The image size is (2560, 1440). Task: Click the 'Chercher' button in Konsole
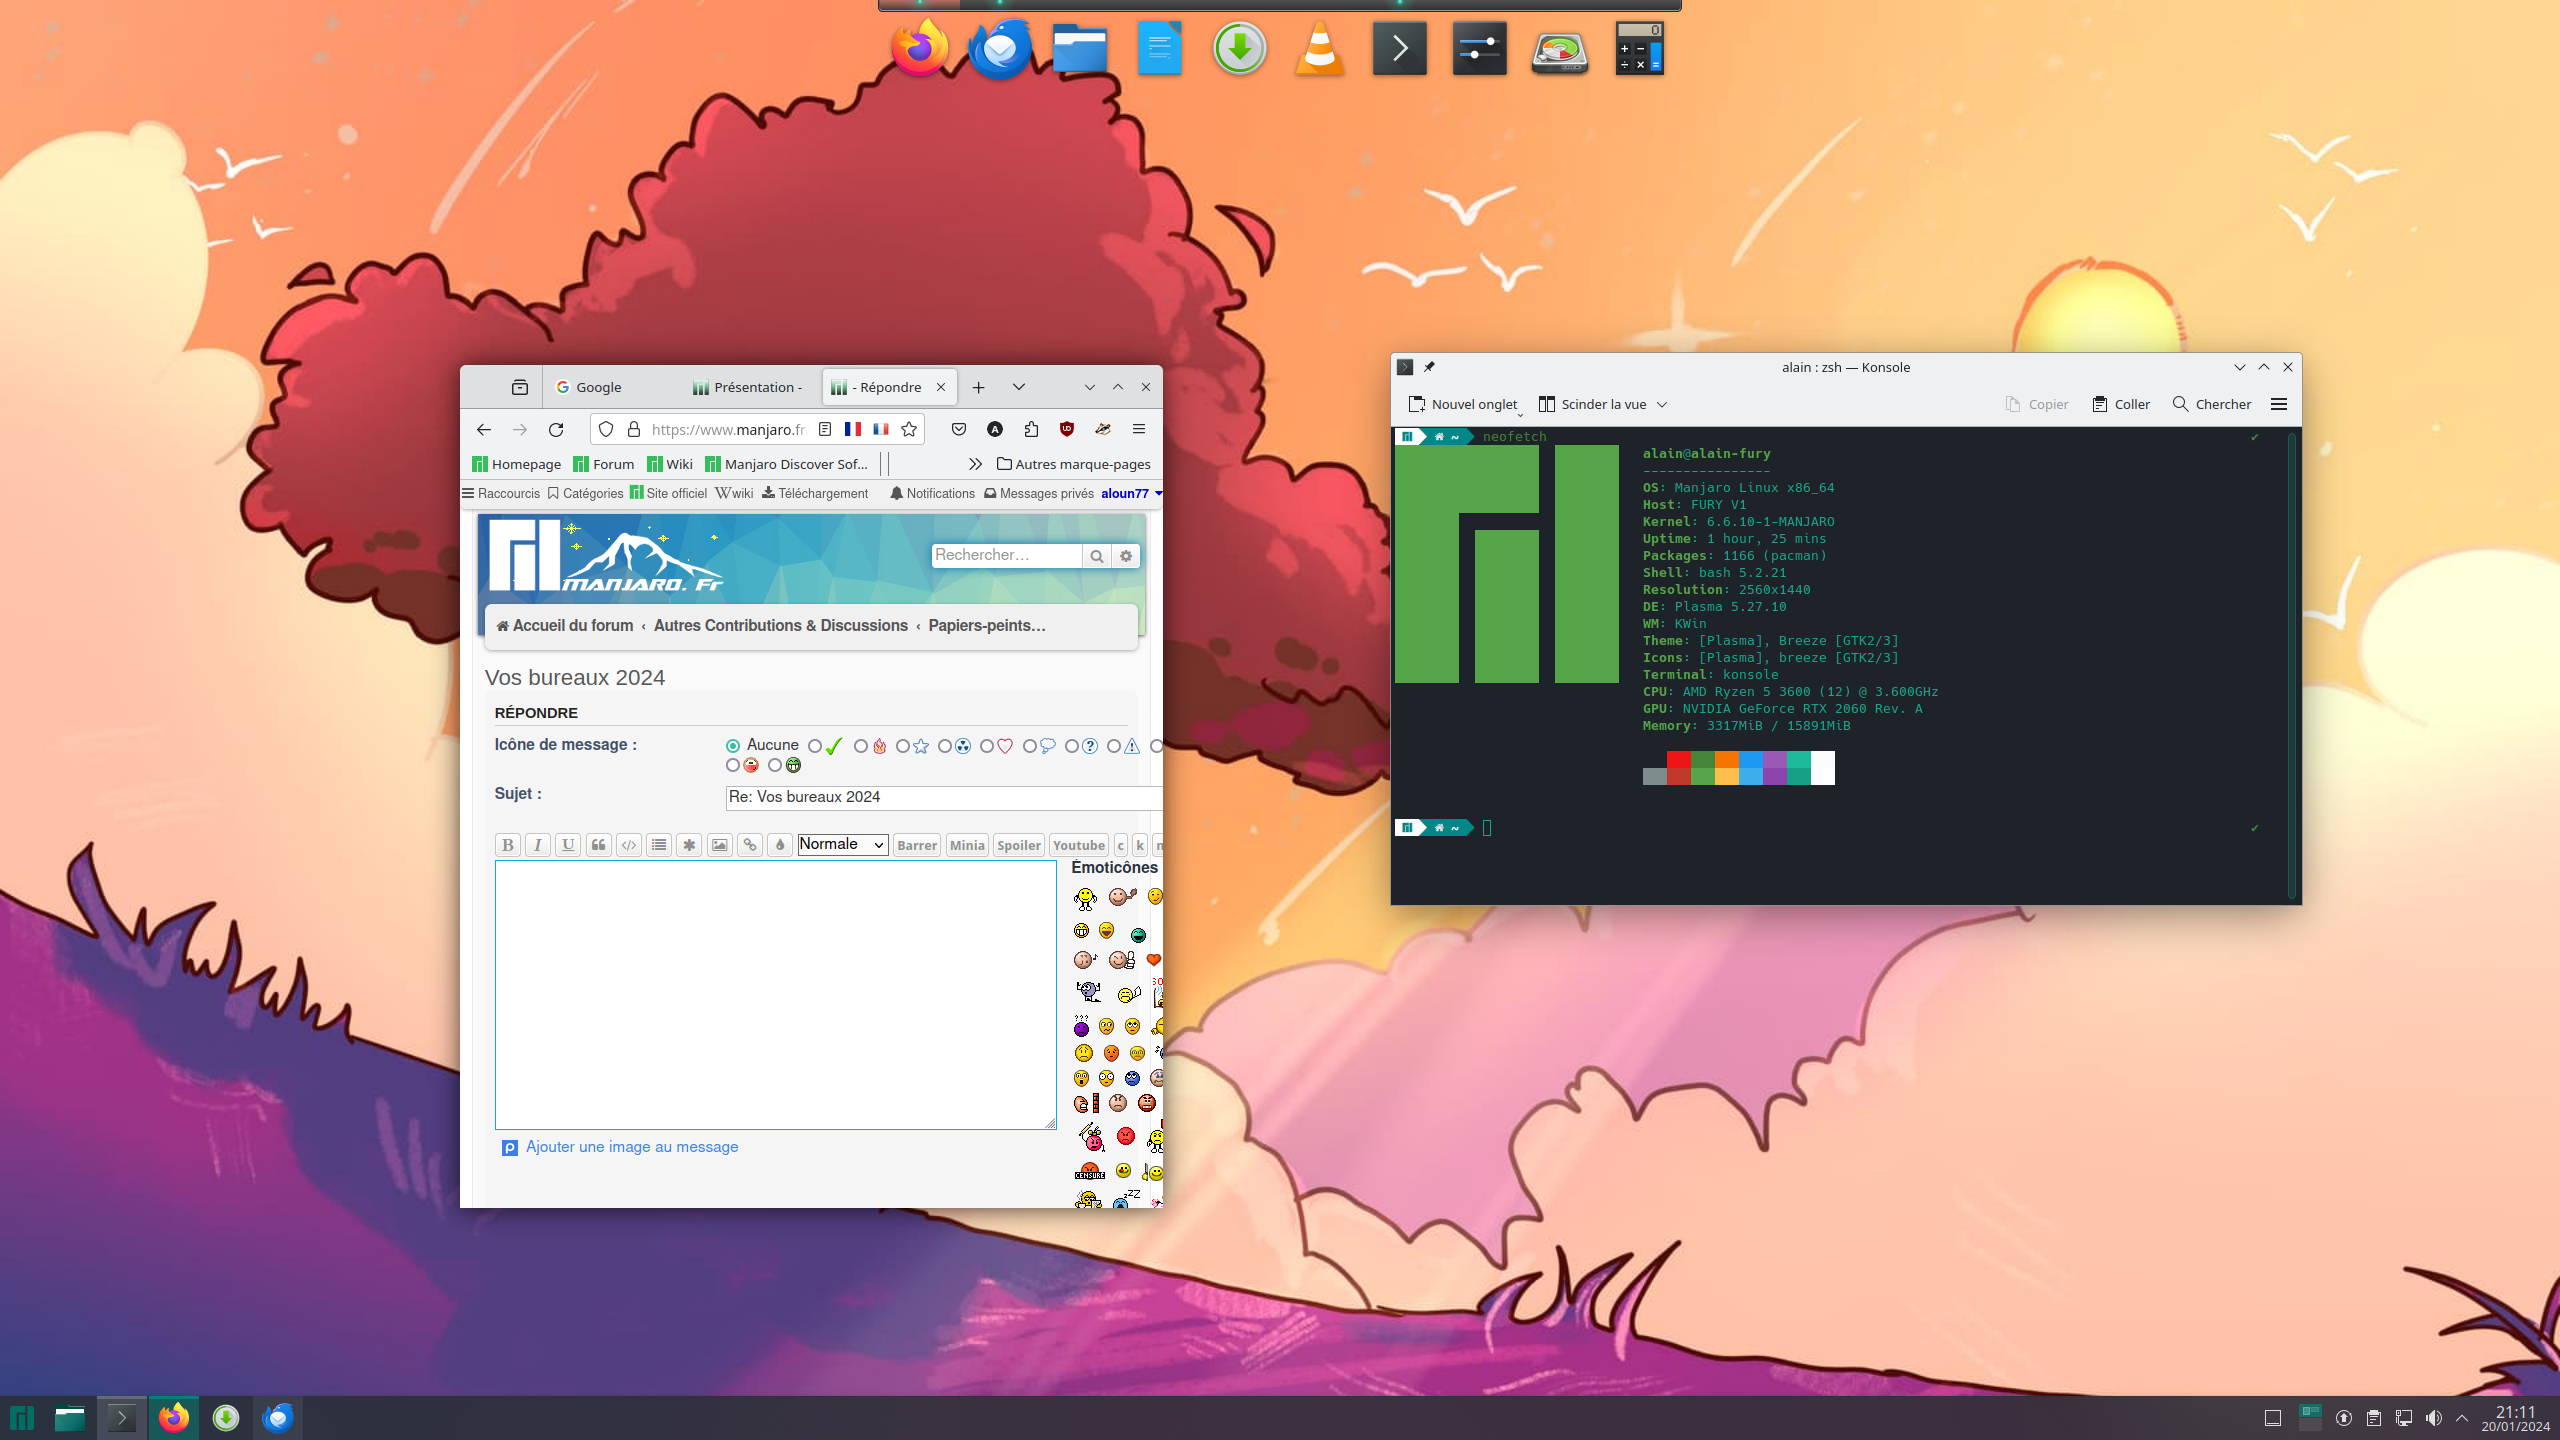pos(2212,404)
